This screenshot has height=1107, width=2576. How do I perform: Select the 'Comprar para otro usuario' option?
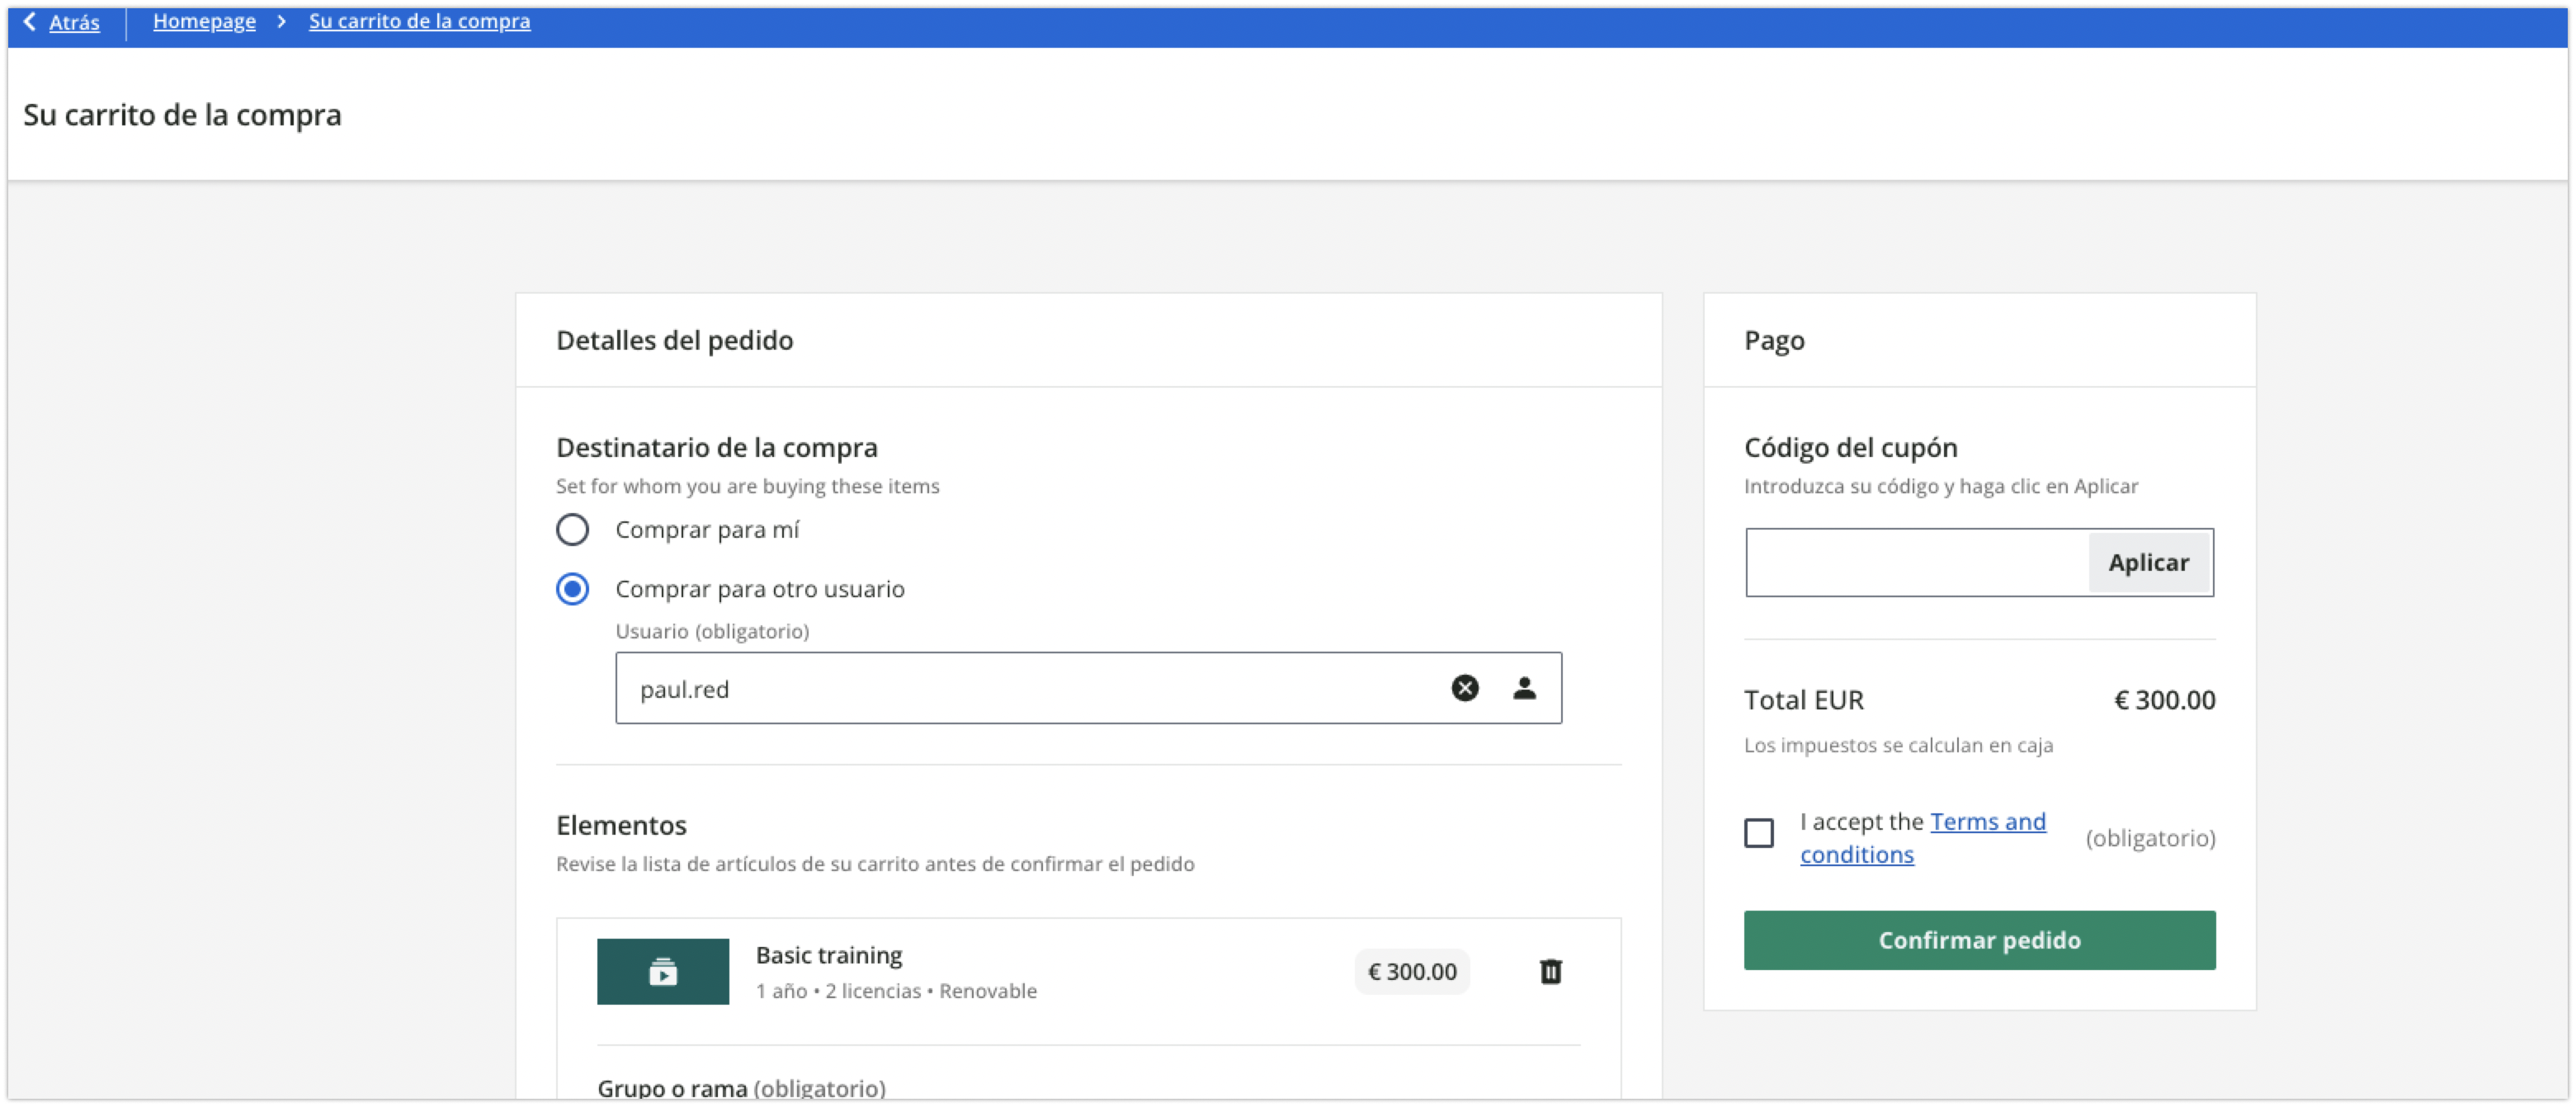coord(572,590)
